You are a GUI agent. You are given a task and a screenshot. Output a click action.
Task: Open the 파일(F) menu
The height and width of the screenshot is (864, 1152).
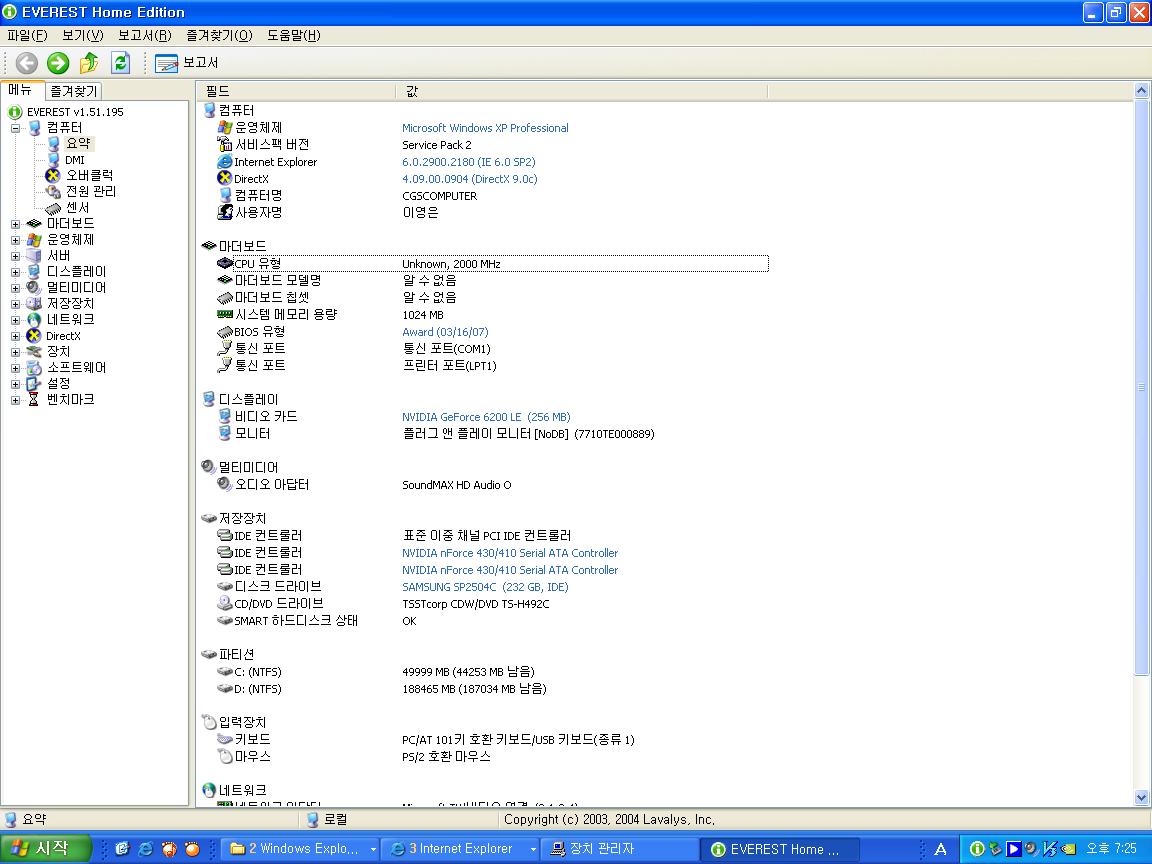tap(27, 35)
